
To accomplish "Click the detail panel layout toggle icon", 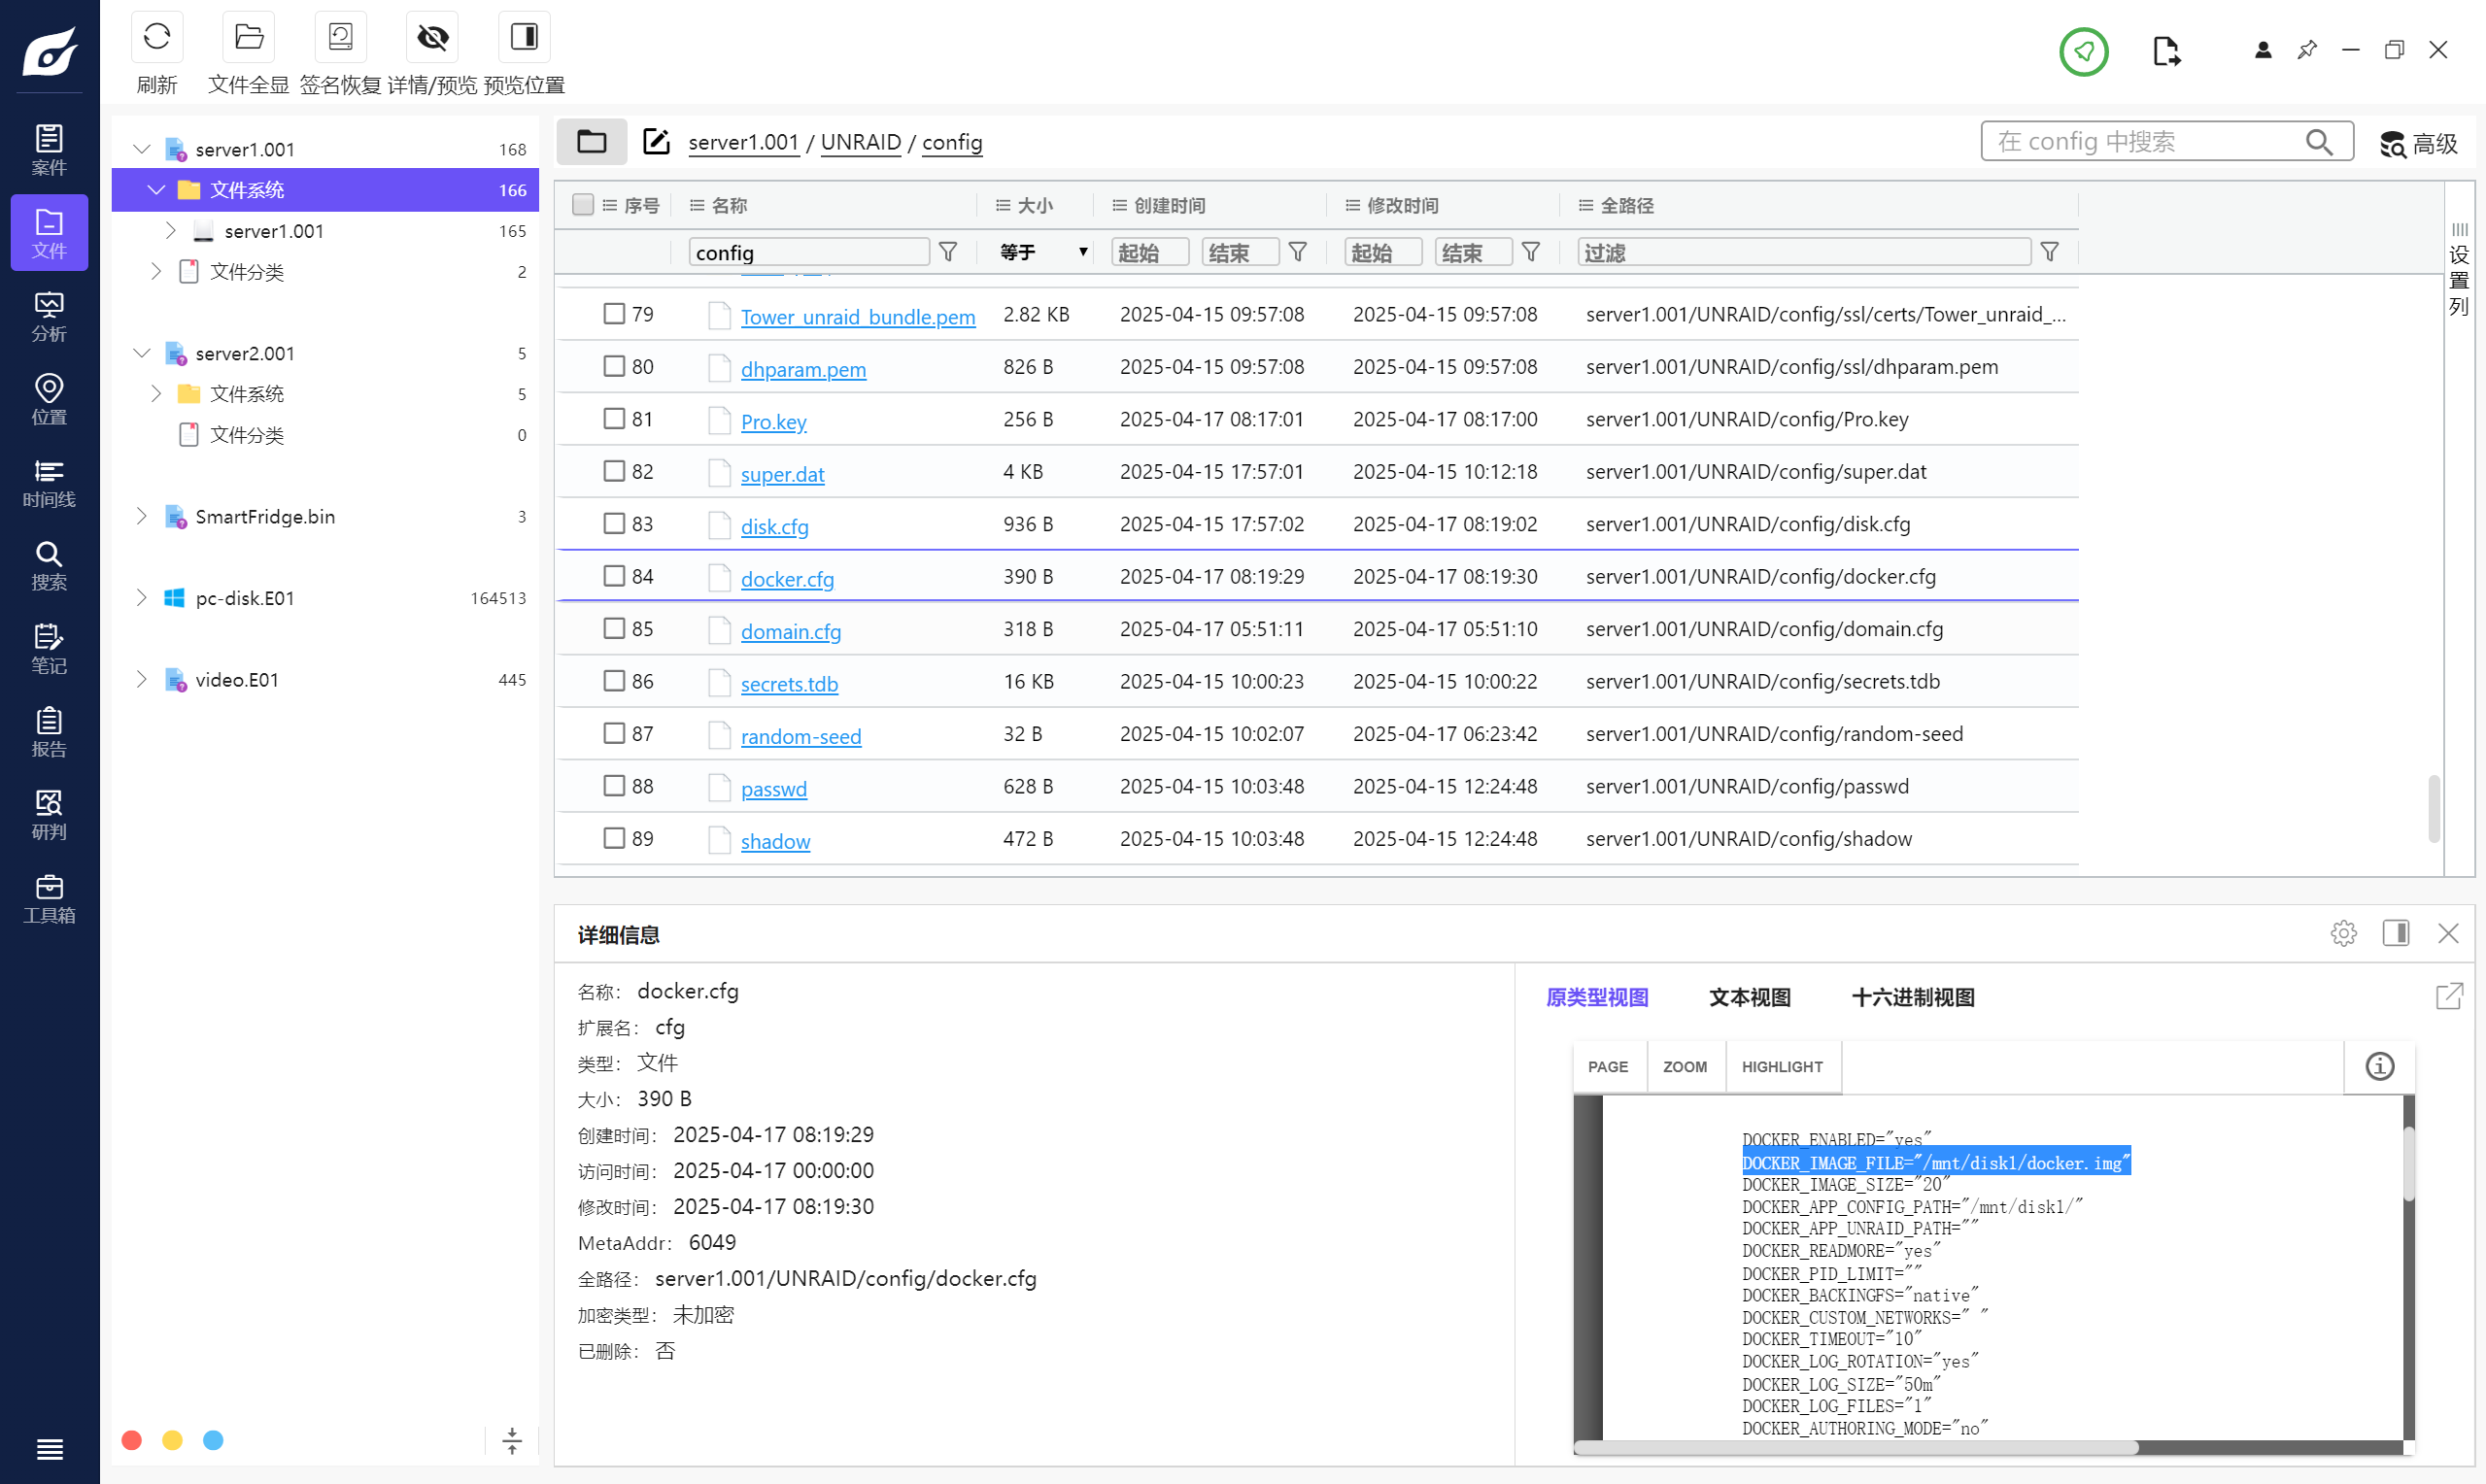I will point(2396,933).
